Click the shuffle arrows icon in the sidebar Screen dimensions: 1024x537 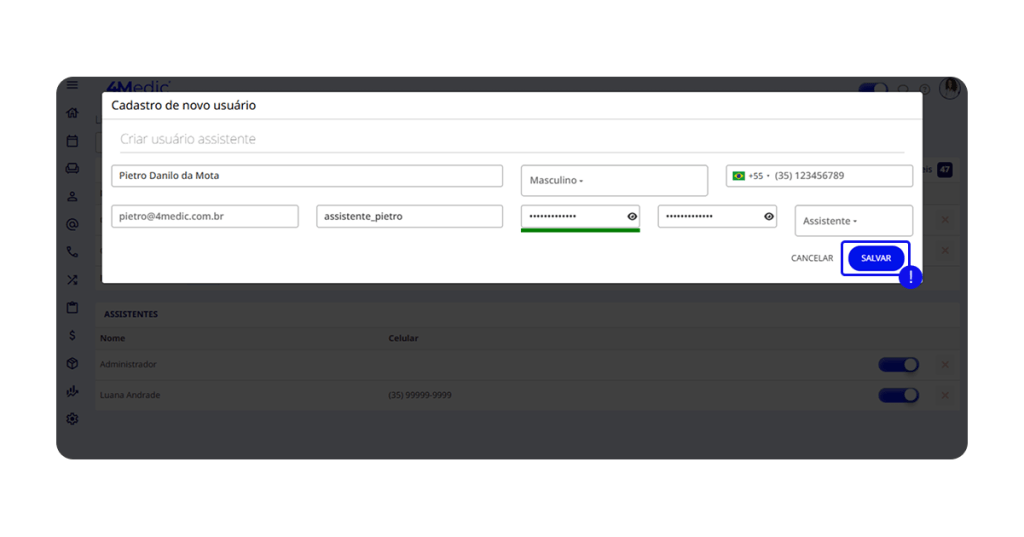pyautogui.click(x=72, y=280)
